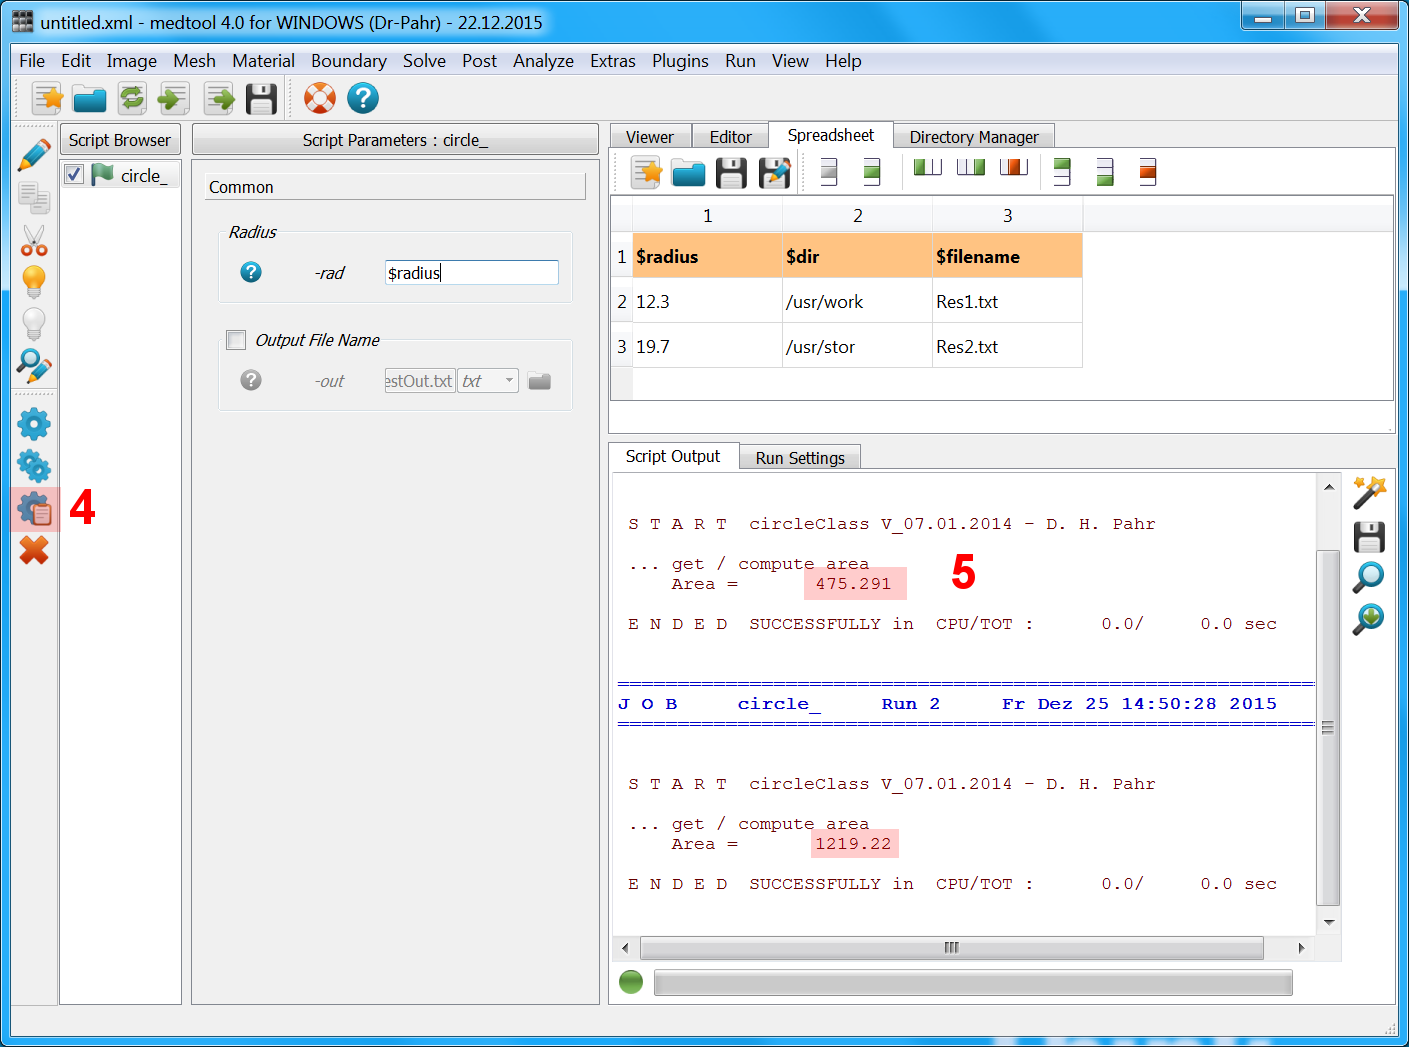1409x1047 pixels.
Task: Click the single blue gear run icon
Action: 34,424
